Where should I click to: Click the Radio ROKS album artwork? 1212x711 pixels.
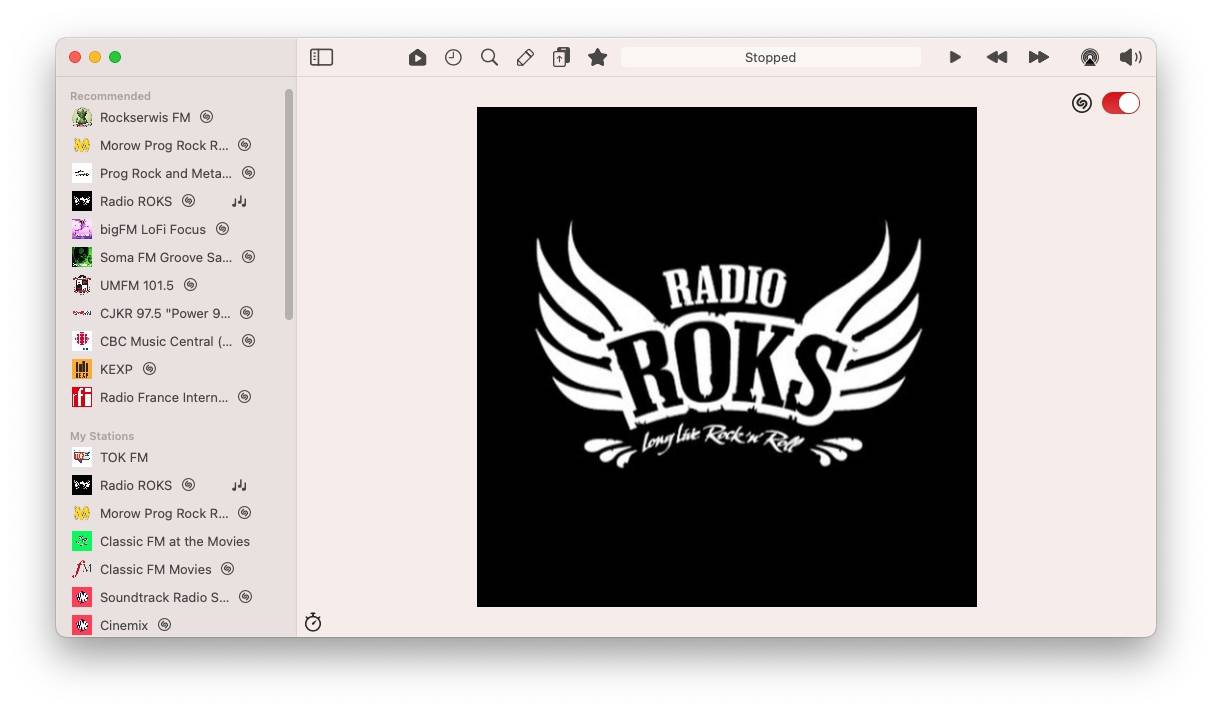click(x=727, y=357)
